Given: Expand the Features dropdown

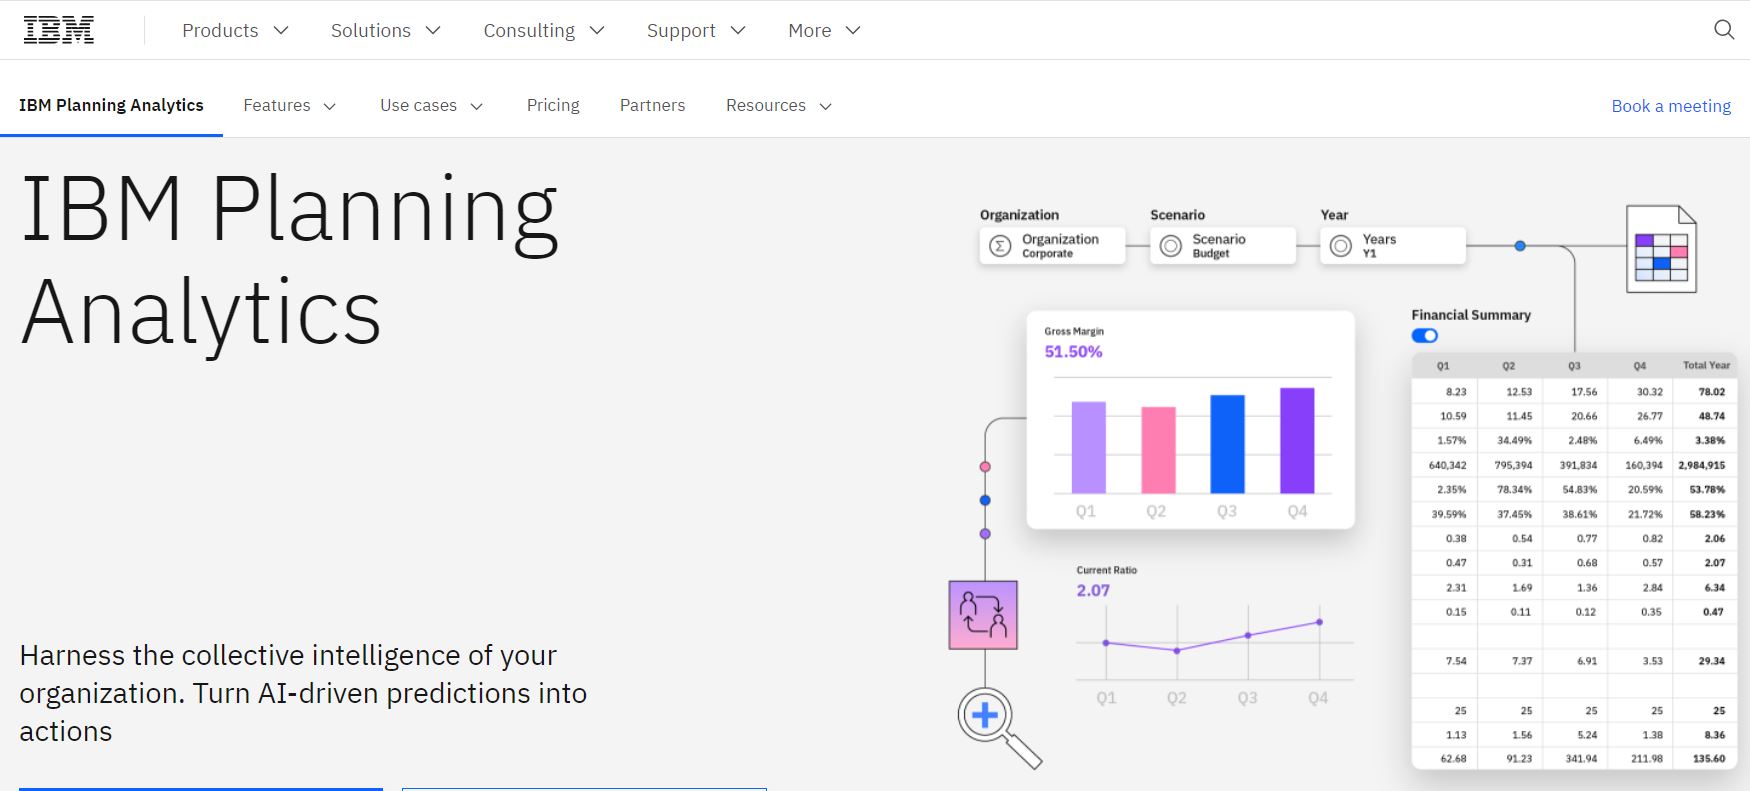Looking at the screenshot, I should [289, 106].
